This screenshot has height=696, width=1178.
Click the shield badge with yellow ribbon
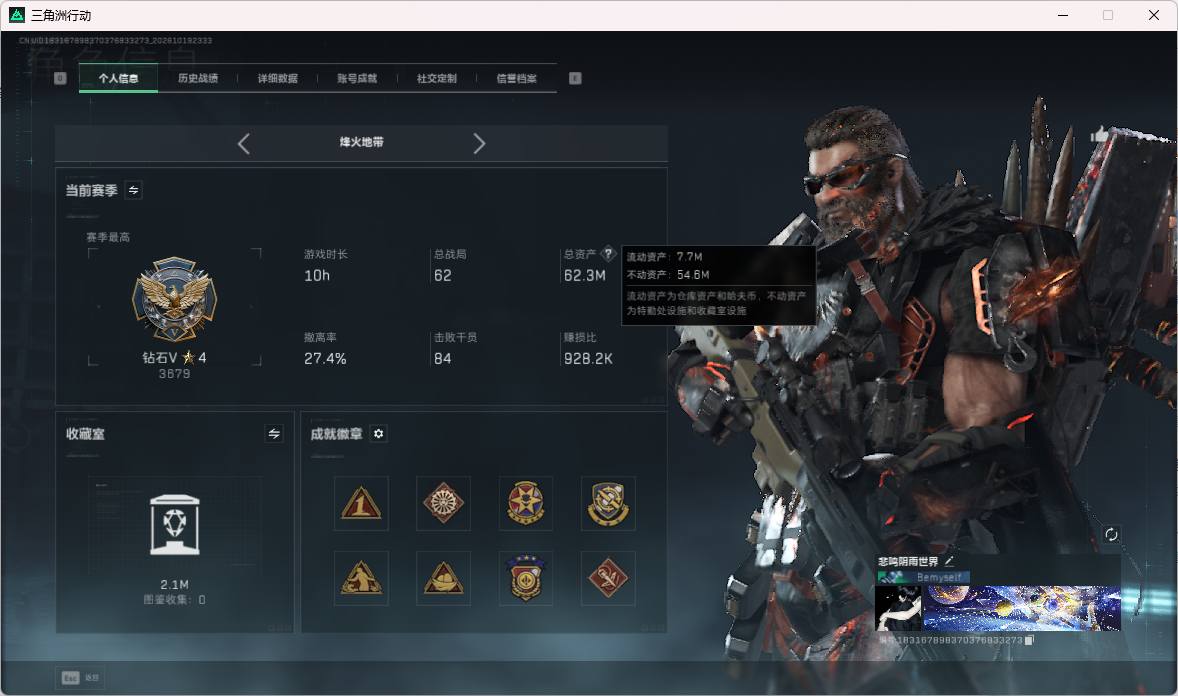pos(608,504)
